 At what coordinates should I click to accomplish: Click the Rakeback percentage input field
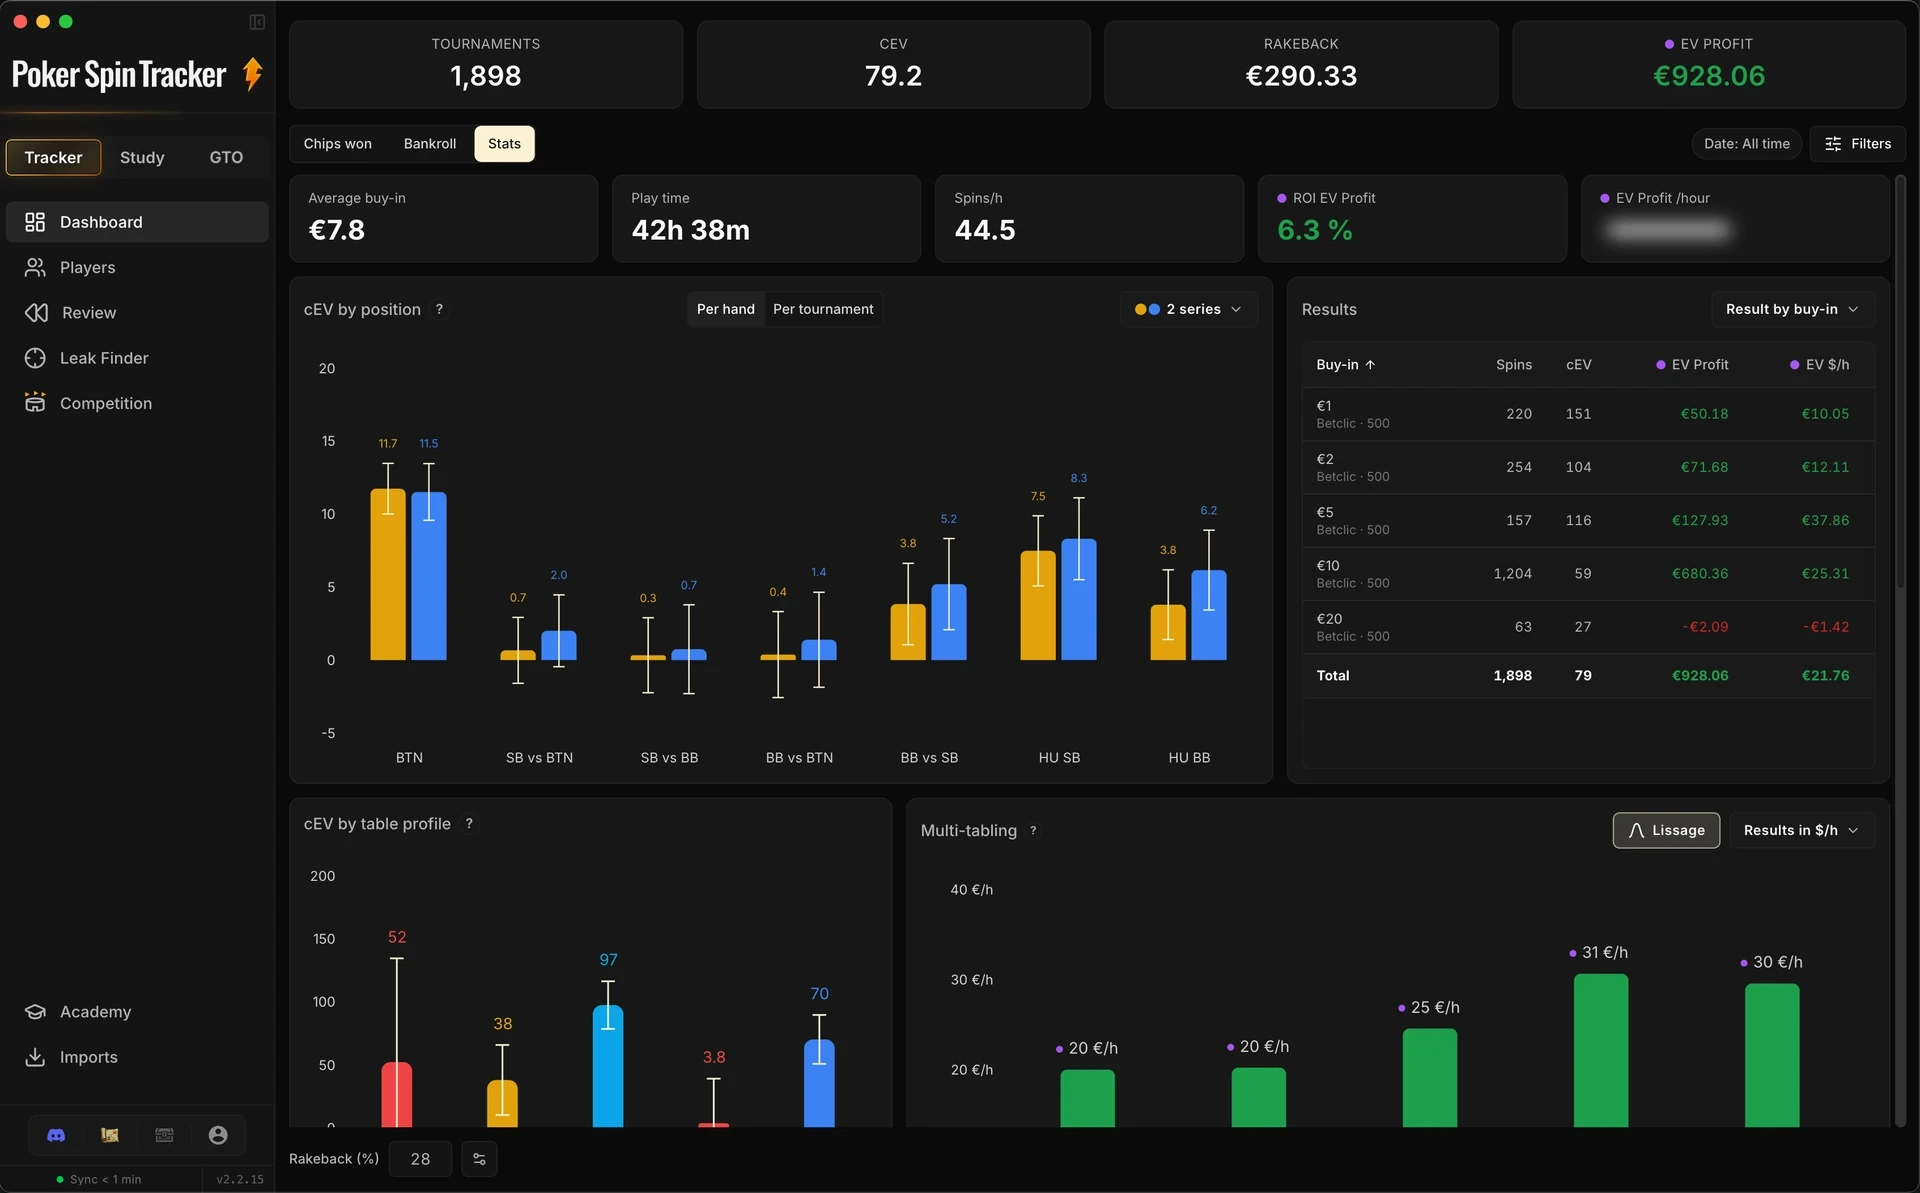click(x=420, y=1159)
